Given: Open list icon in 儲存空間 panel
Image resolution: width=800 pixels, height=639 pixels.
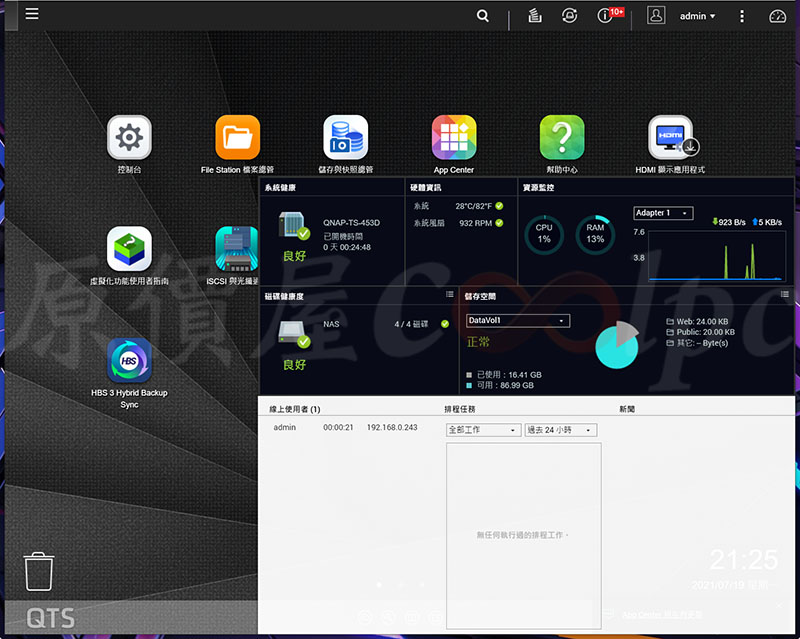Looking at the screenshot, I should [785, 294].
